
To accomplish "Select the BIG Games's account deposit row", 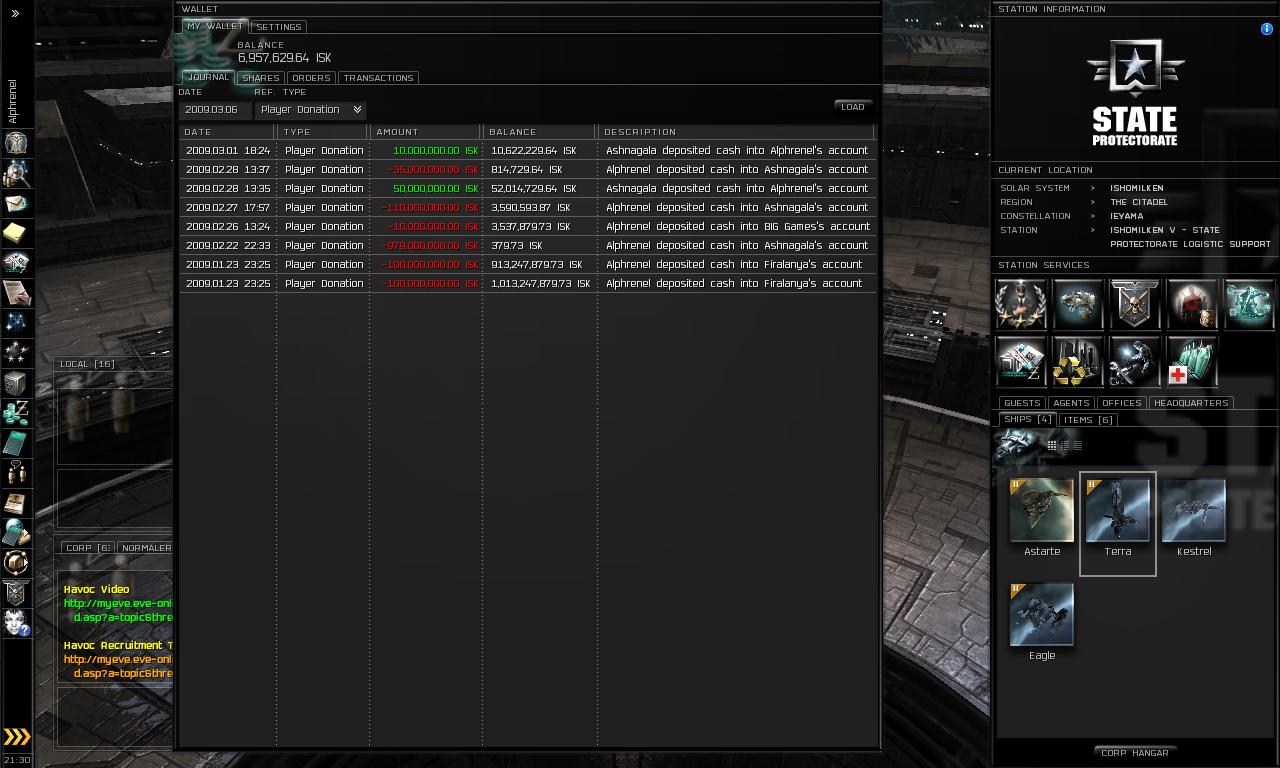I will tap(527, 227).
